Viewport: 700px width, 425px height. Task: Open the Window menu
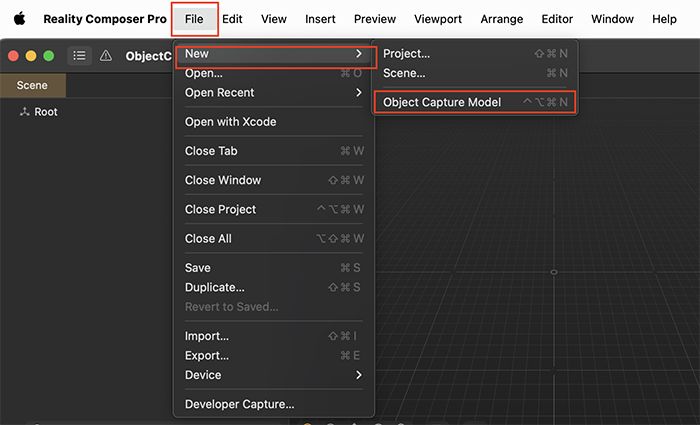(x=612, y=19)
